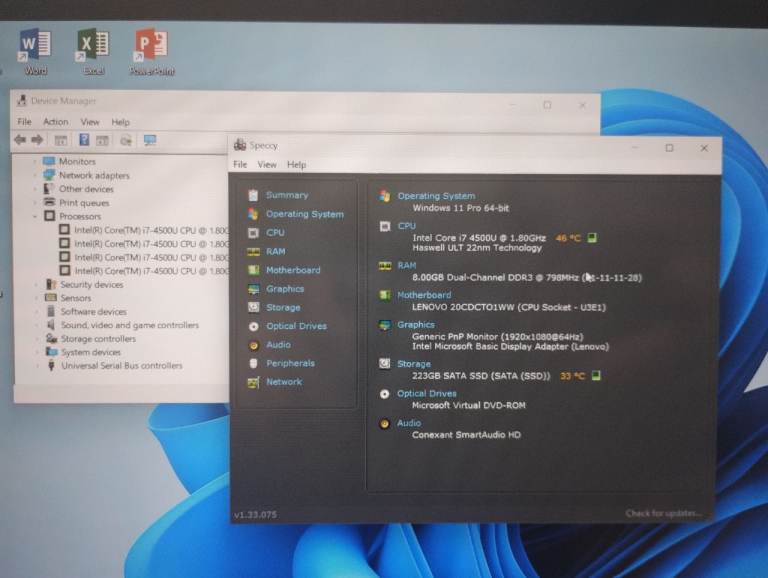This screenshot has width=768, height=578.
Task: Click the Storage drive icon in Speccy sidebar
Action: point(253,307)
